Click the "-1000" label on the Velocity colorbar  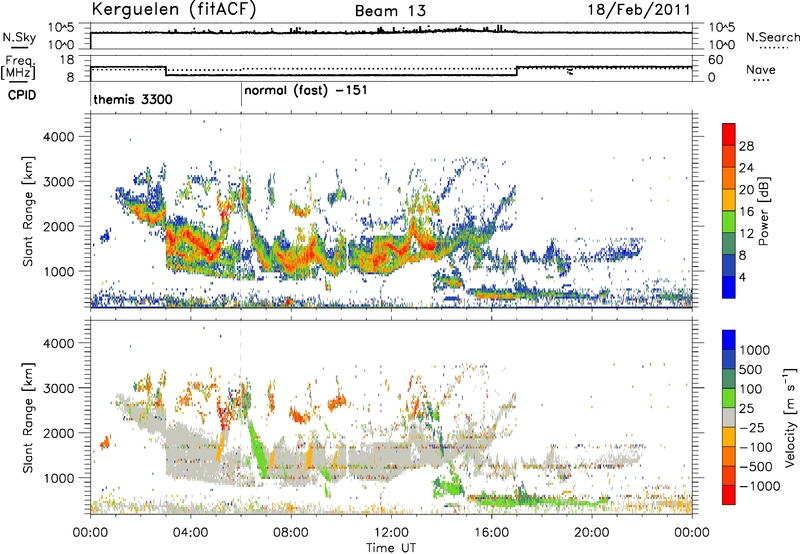point(759,486)
